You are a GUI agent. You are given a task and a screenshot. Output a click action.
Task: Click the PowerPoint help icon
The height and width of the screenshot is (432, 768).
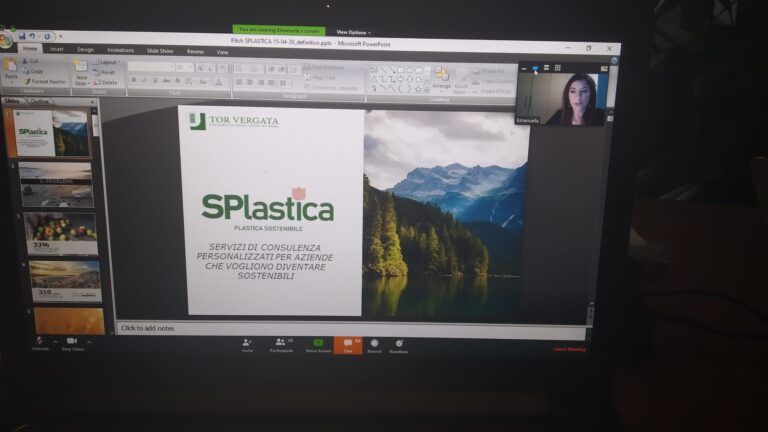click(x=614, y=61)
